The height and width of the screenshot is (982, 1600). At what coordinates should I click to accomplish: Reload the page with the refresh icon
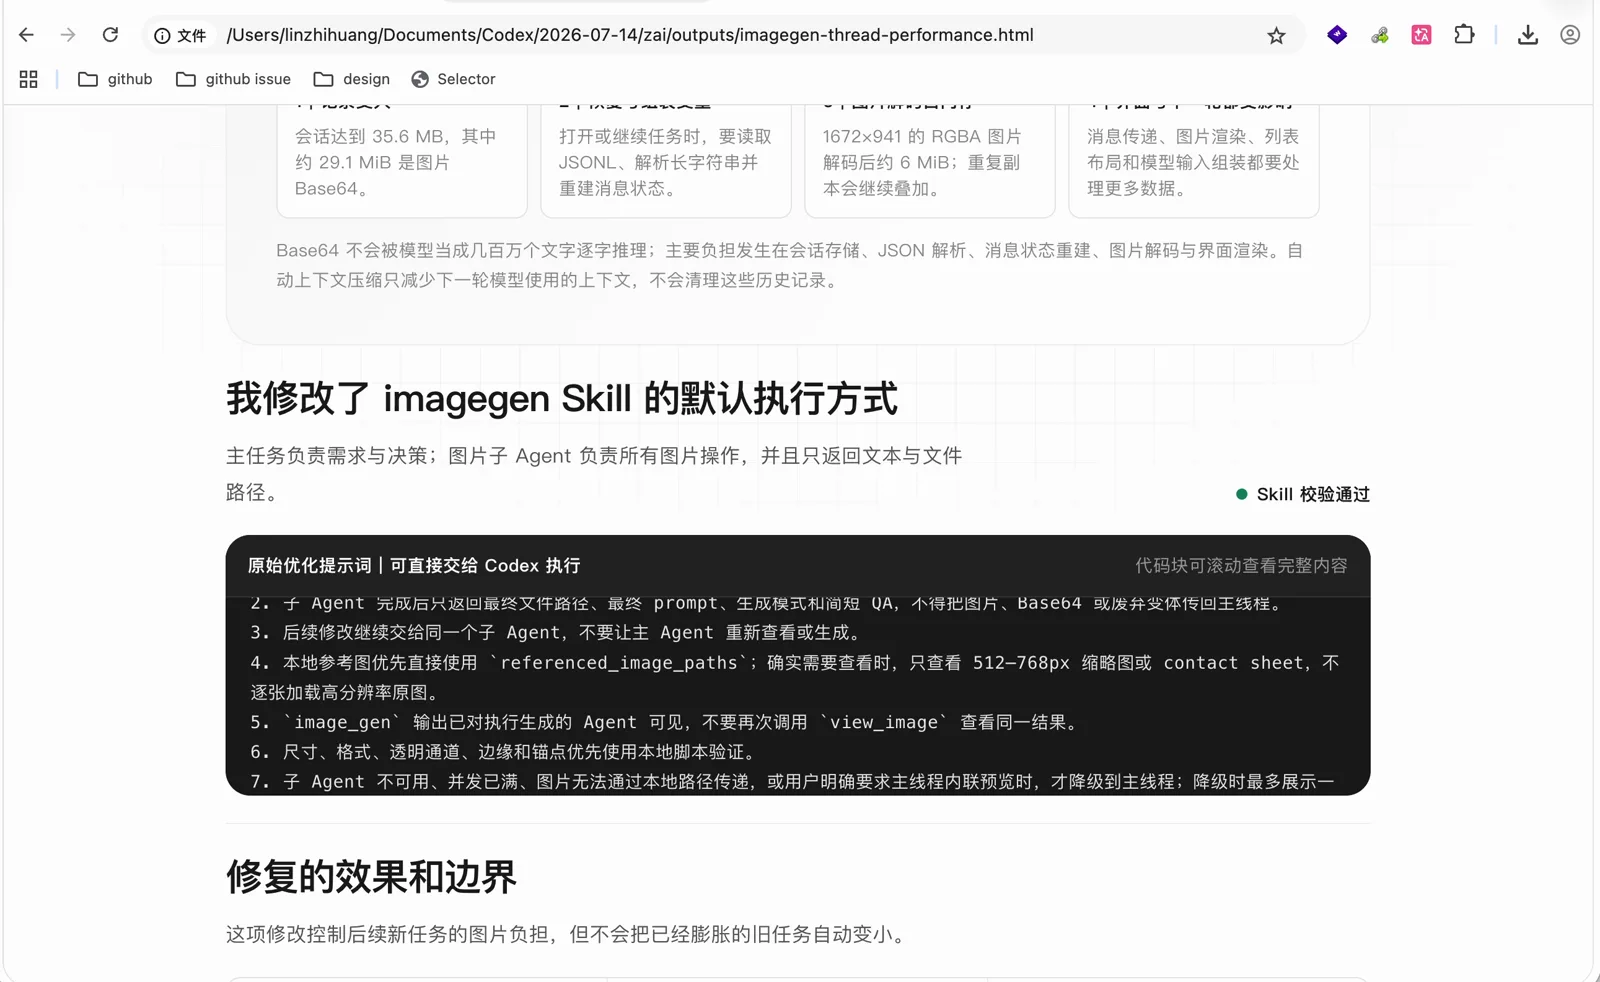coord(110,35)
